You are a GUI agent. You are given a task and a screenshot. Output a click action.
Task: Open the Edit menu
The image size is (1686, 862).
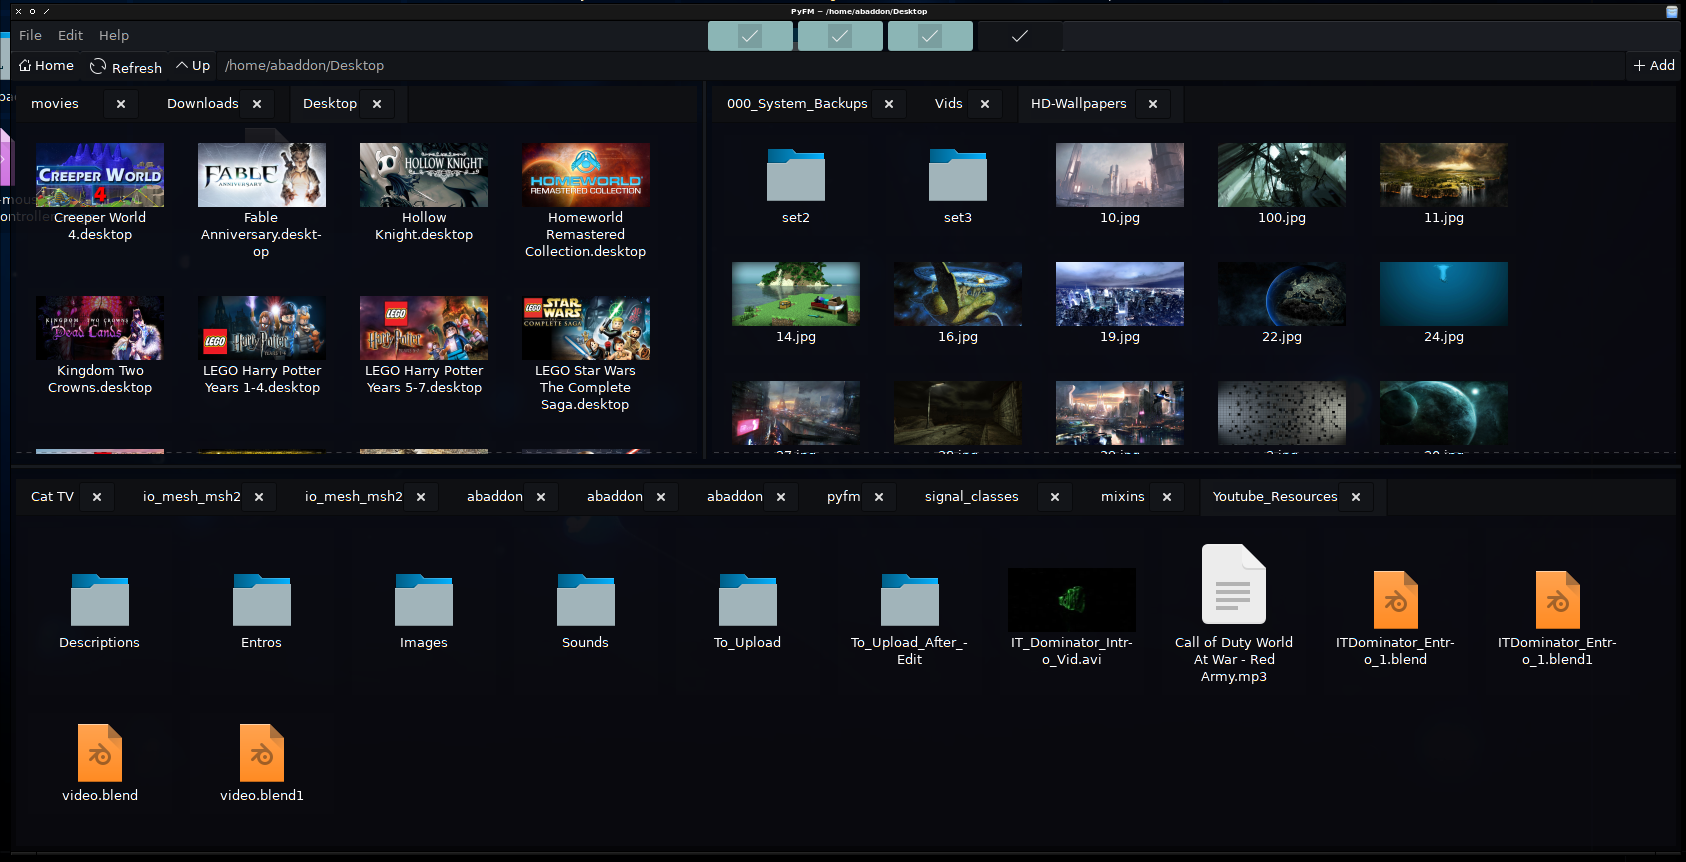click(70, 35)
